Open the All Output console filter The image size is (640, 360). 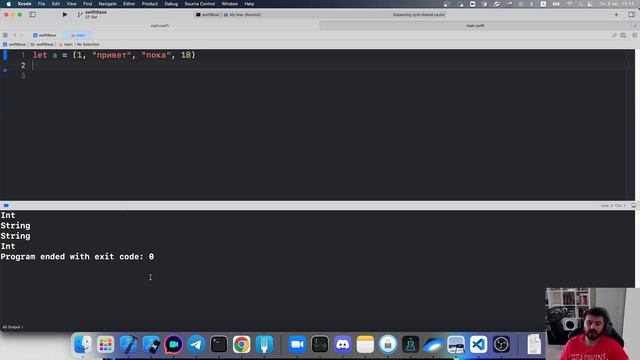coord(13,327)
